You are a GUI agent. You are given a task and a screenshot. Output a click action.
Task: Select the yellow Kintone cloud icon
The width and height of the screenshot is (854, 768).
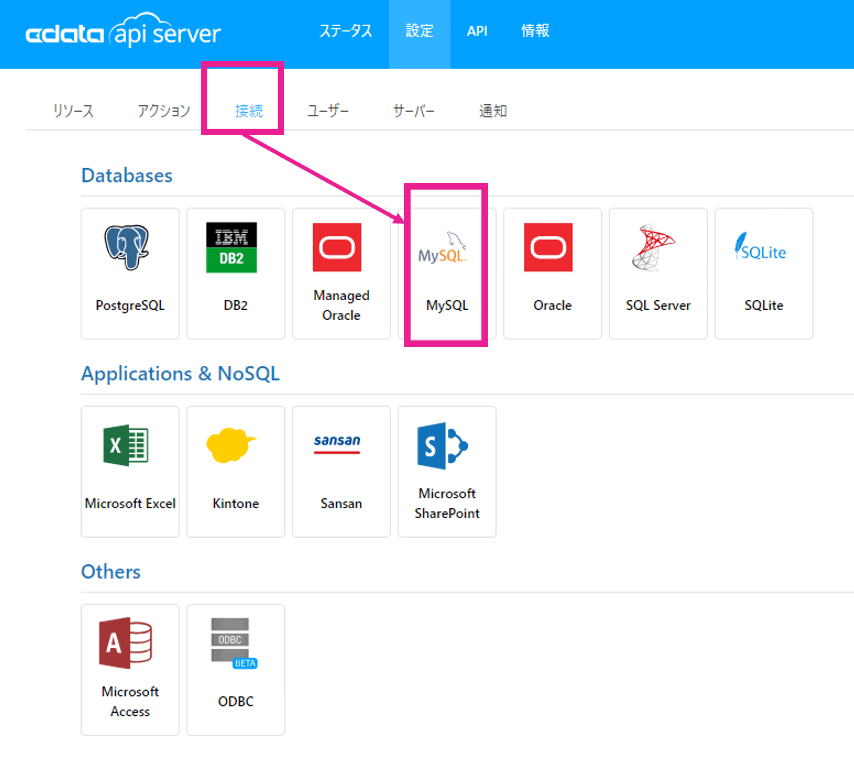click(x=230, y=445)
